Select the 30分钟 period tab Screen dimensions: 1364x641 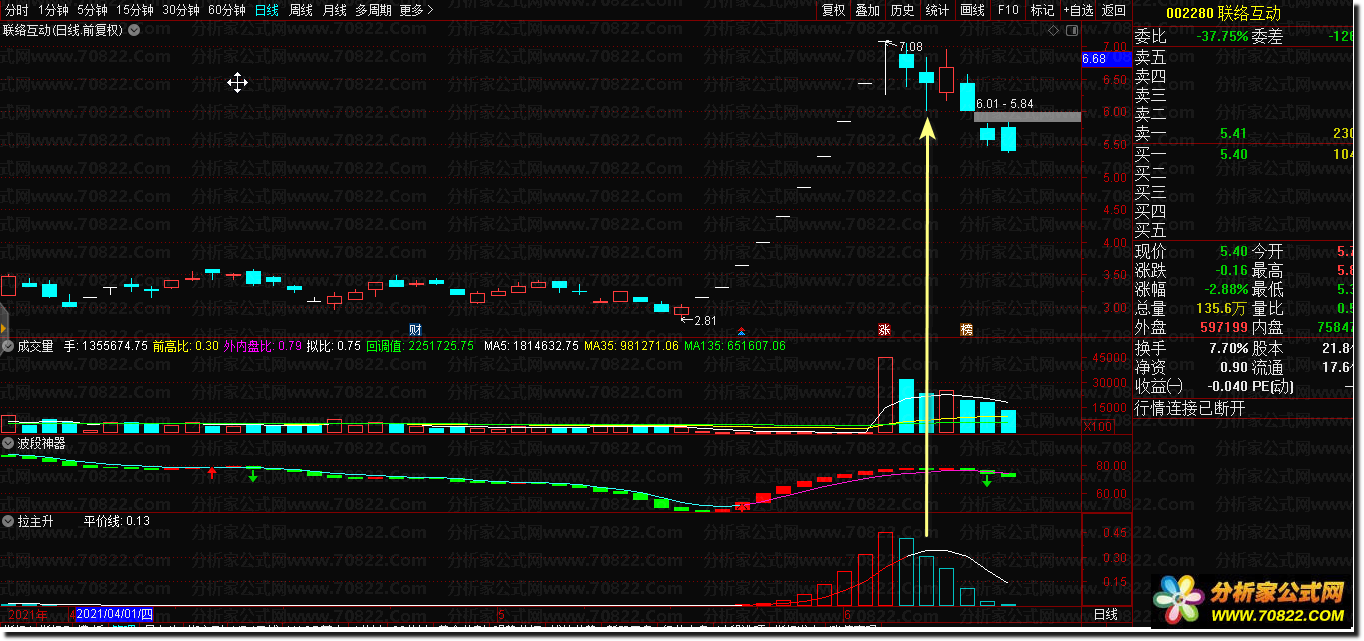[x=181, y=10]
